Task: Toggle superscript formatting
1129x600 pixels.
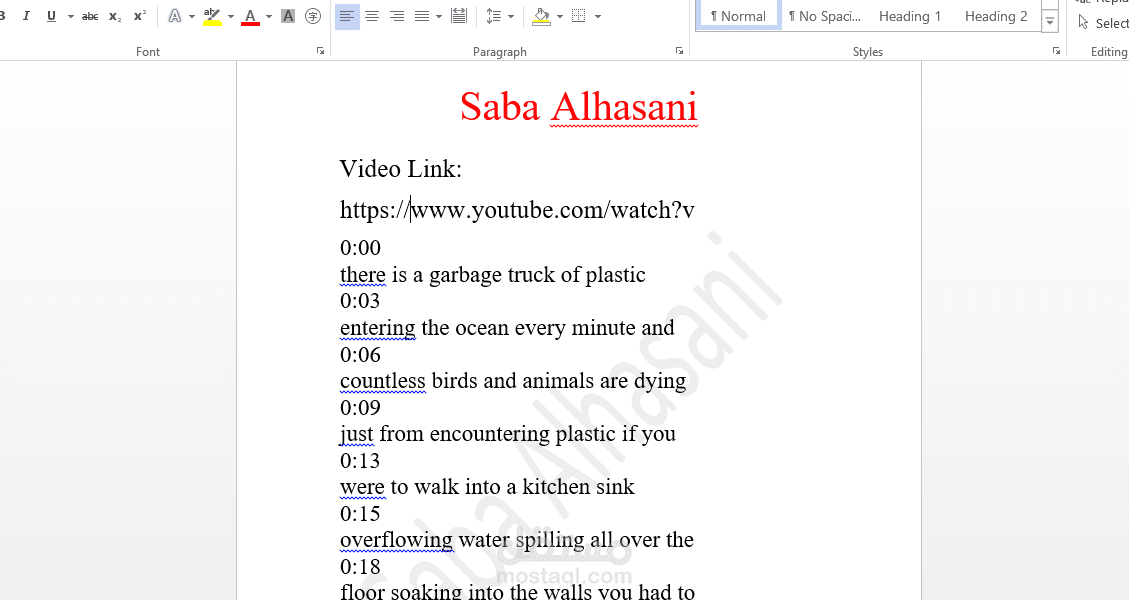Action: tap(140, 16)
